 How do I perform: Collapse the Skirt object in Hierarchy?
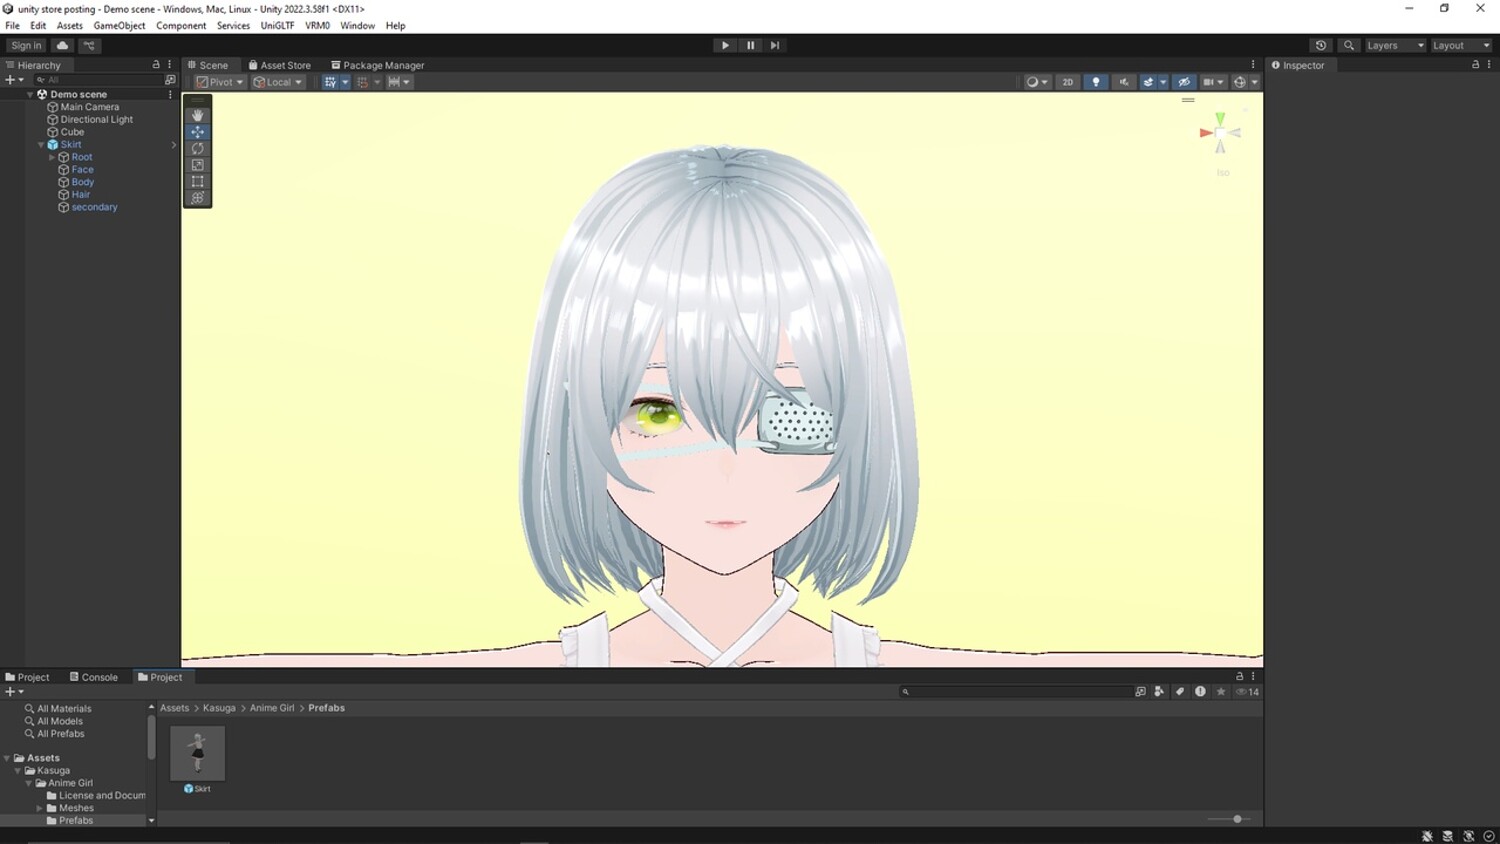coord(41,145)
